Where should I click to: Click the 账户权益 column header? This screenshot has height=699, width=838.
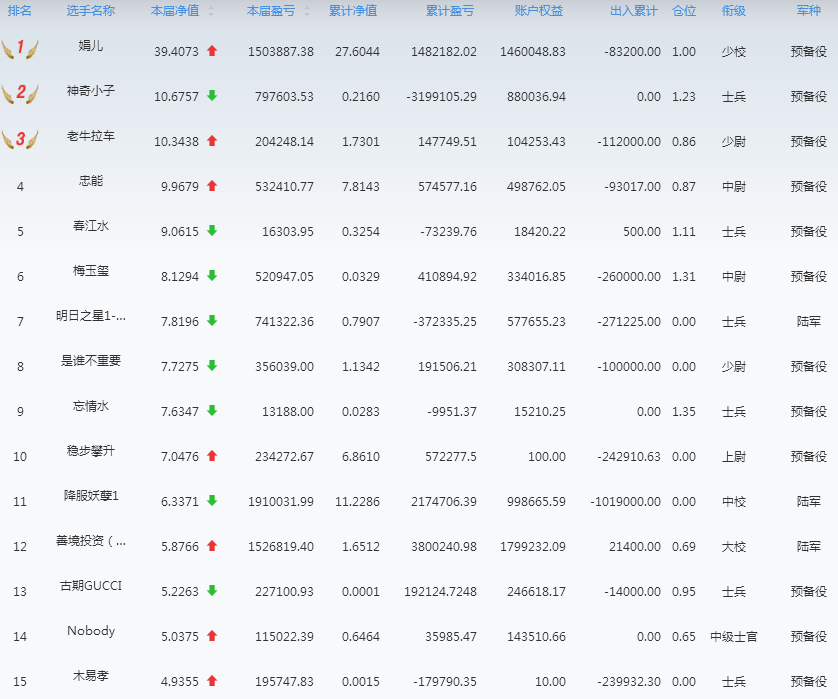[539, 12]
